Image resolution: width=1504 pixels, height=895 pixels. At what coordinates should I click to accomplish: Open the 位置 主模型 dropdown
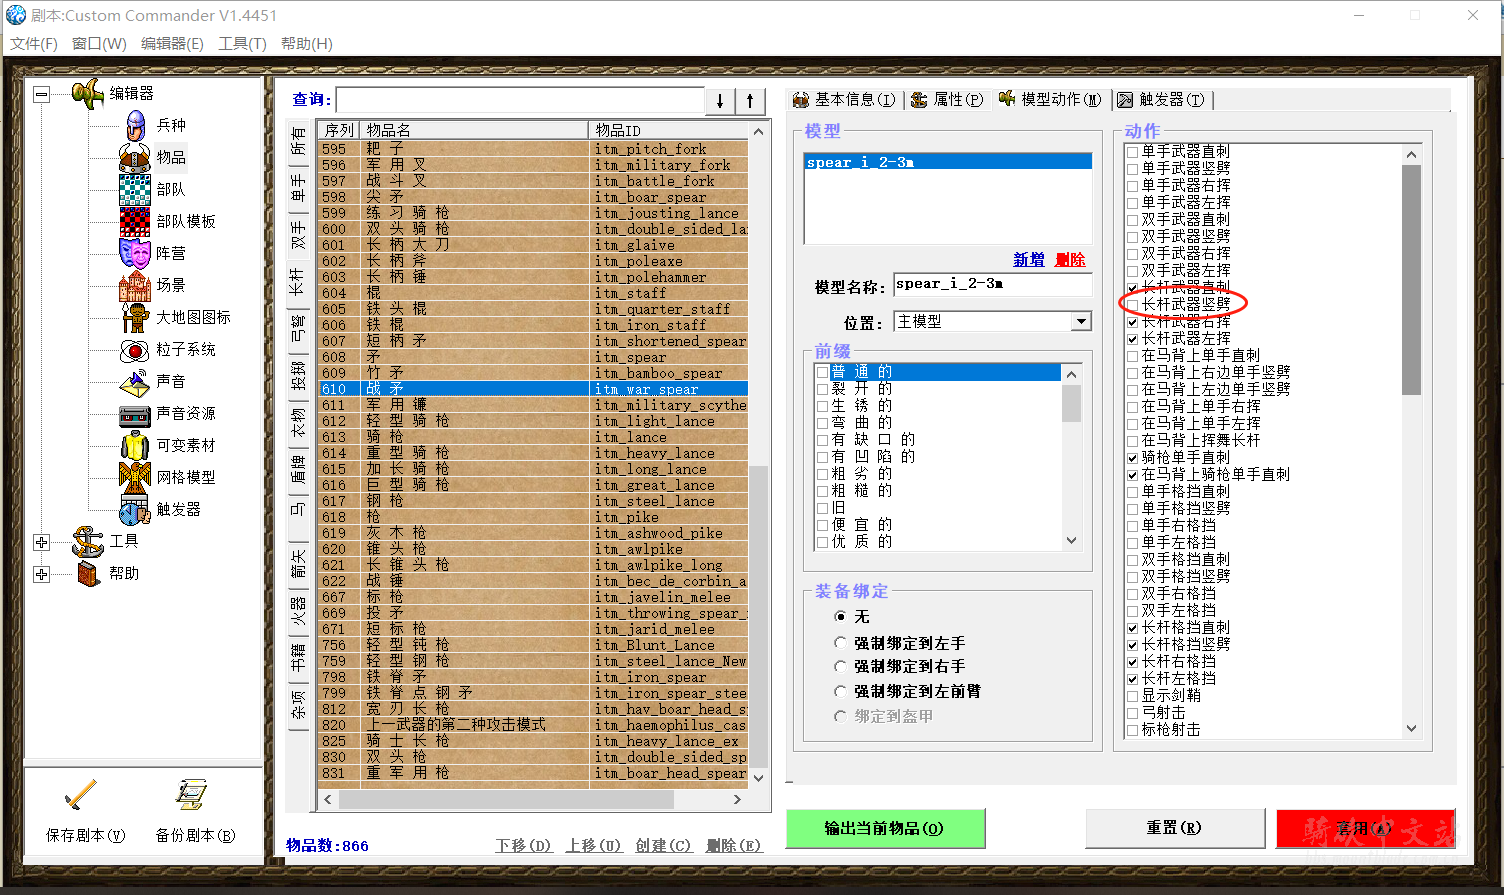click(x=1081, y=322)
